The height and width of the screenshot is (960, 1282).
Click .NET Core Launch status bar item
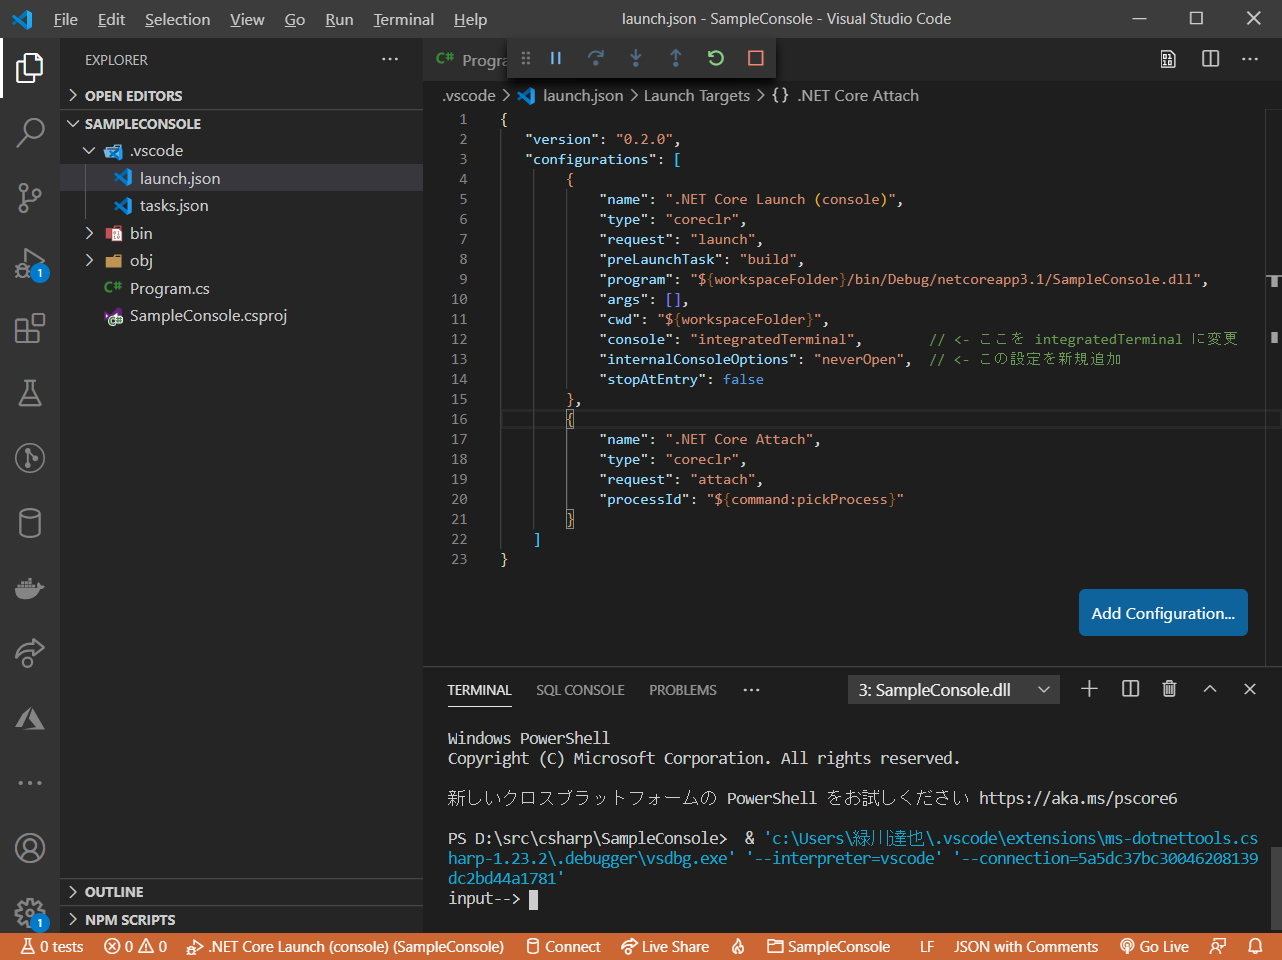(345, 946)
